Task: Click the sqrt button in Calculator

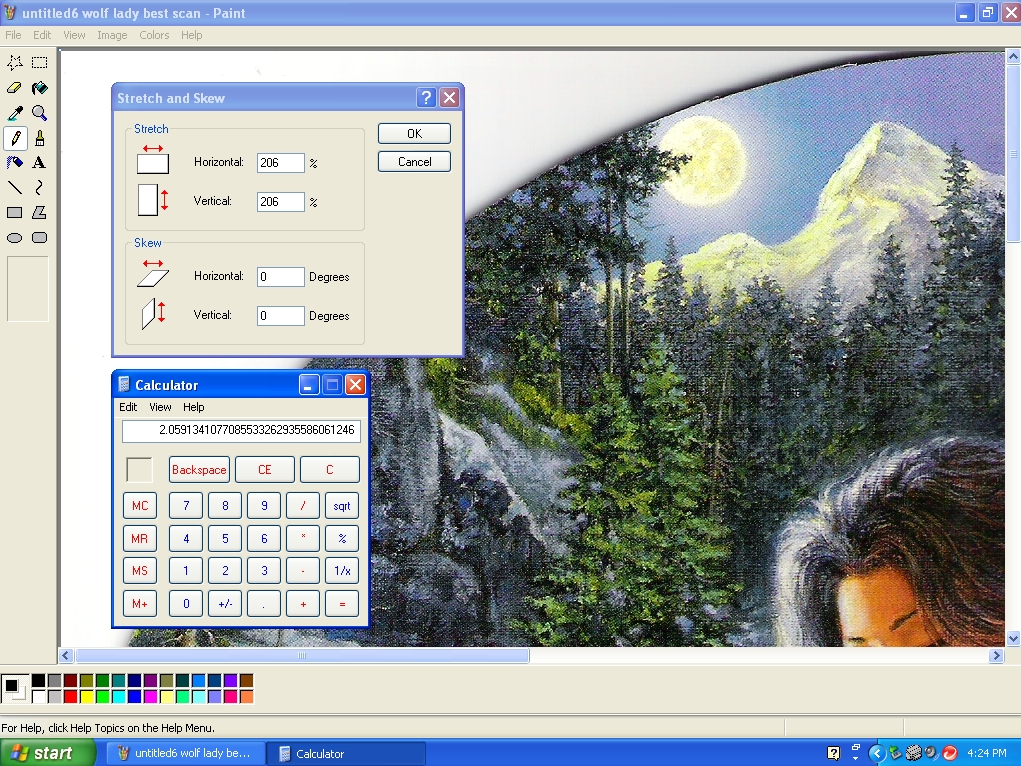Action: click(x=342, y=506)
